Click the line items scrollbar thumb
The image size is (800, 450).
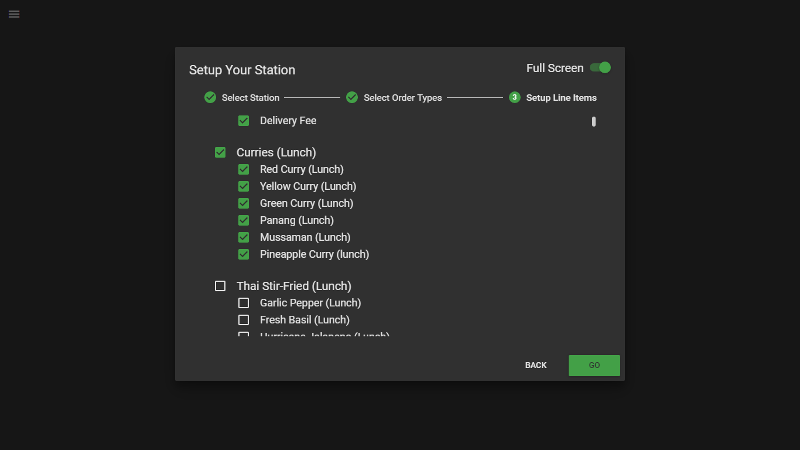click(593, 121)
